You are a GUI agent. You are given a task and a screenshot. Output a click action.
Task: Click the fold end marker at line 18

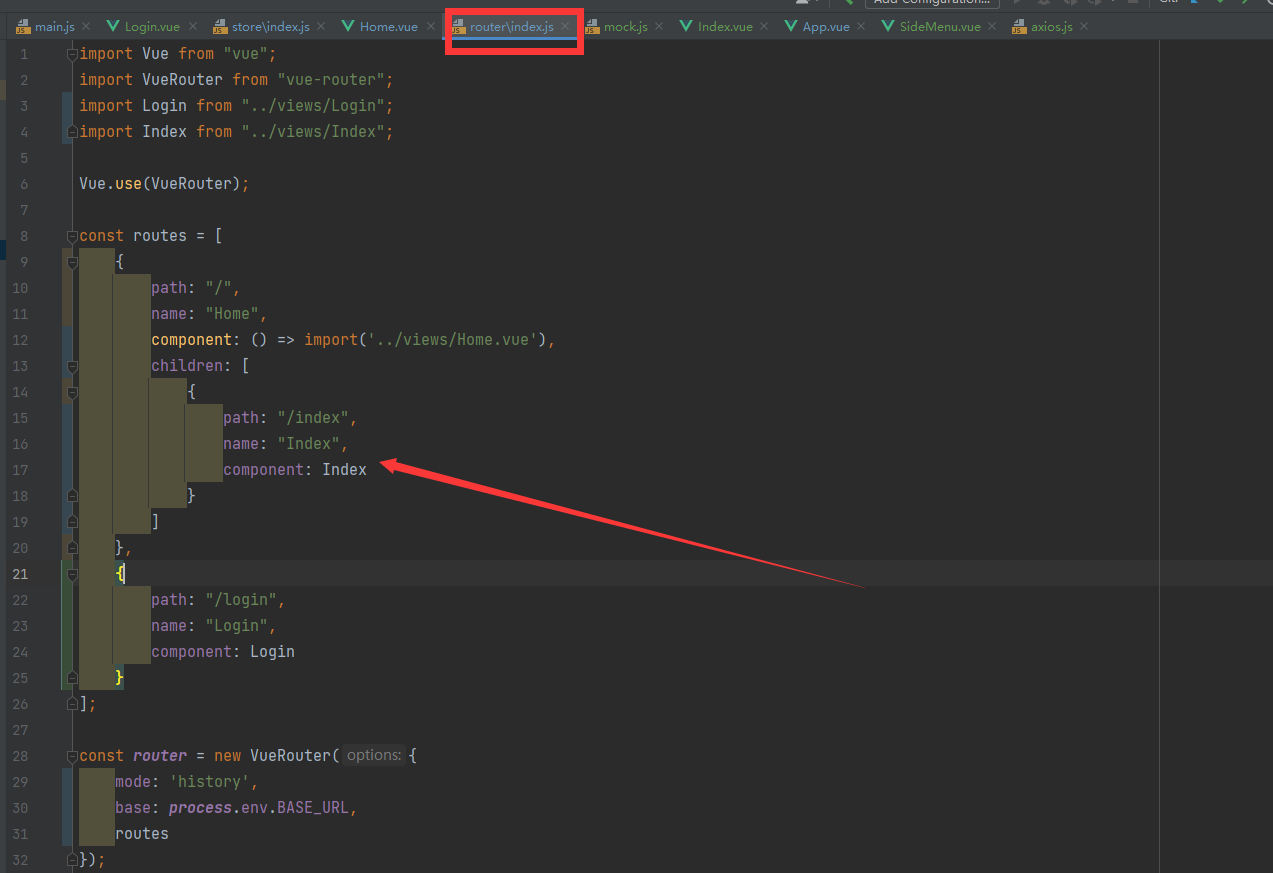click(72, 496)
